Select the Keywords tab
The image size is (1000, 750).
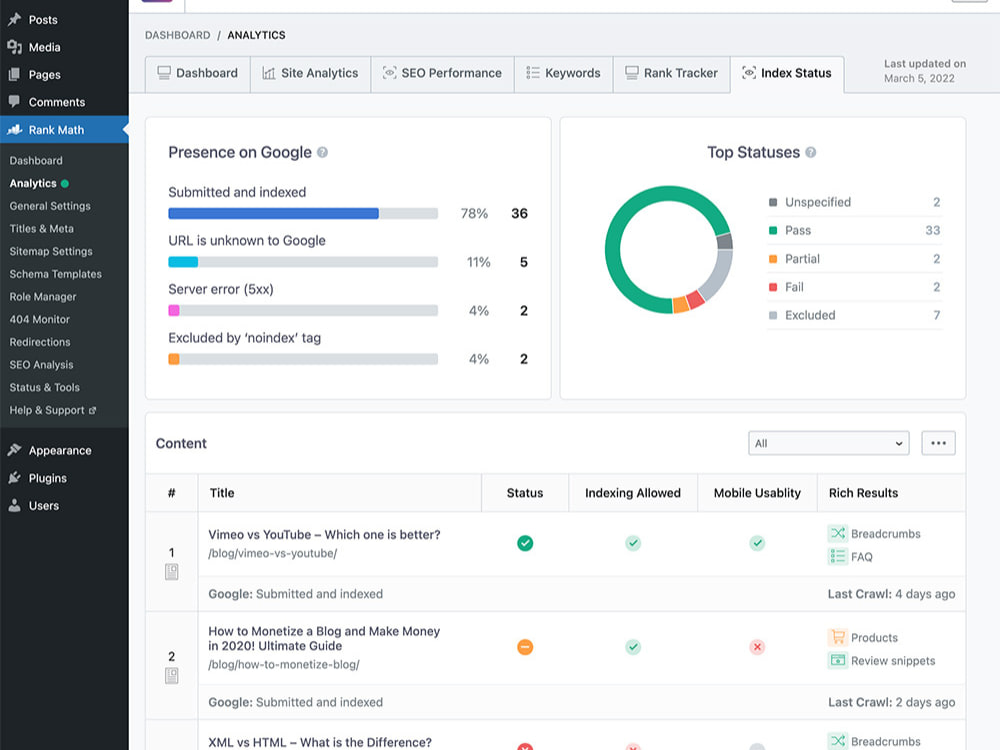point(564,73)
